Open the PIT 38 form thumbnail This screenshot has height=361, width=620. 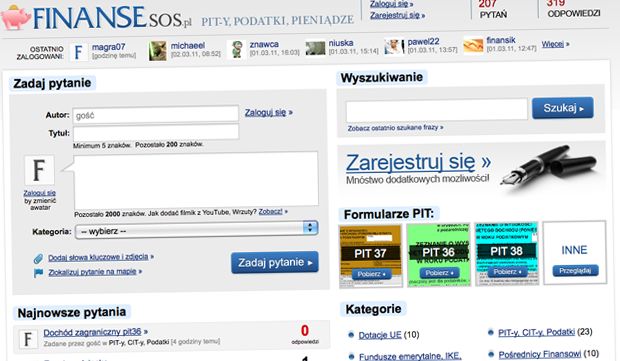(x=507, y=253)
